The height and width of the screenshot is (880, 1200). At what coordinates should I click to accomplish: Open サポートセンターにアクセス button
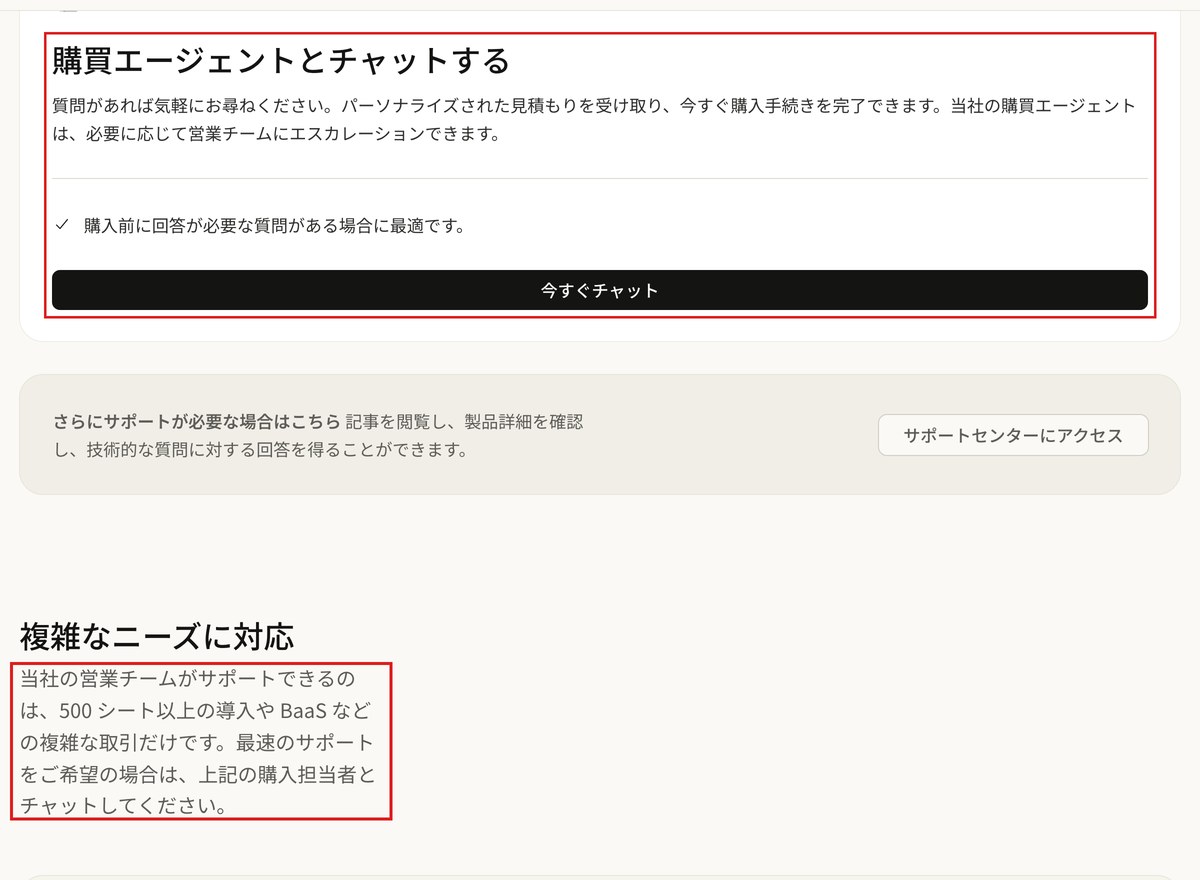[1013, 435]
